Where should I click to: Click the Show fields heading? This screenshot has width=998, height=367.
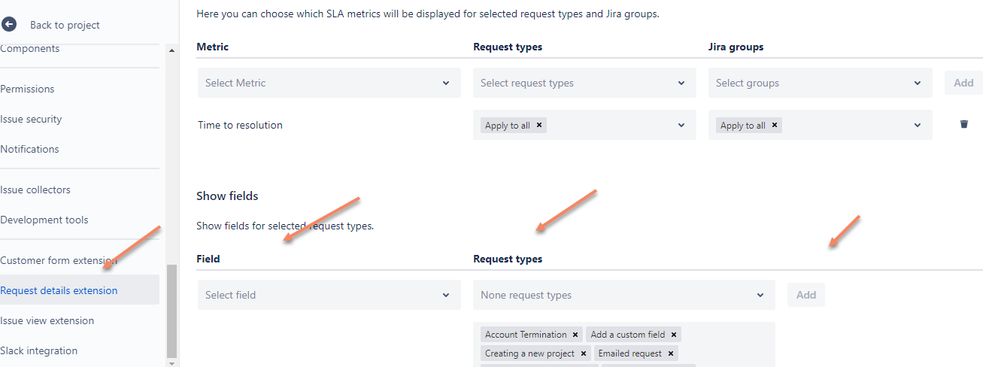[x=227, y=196]
